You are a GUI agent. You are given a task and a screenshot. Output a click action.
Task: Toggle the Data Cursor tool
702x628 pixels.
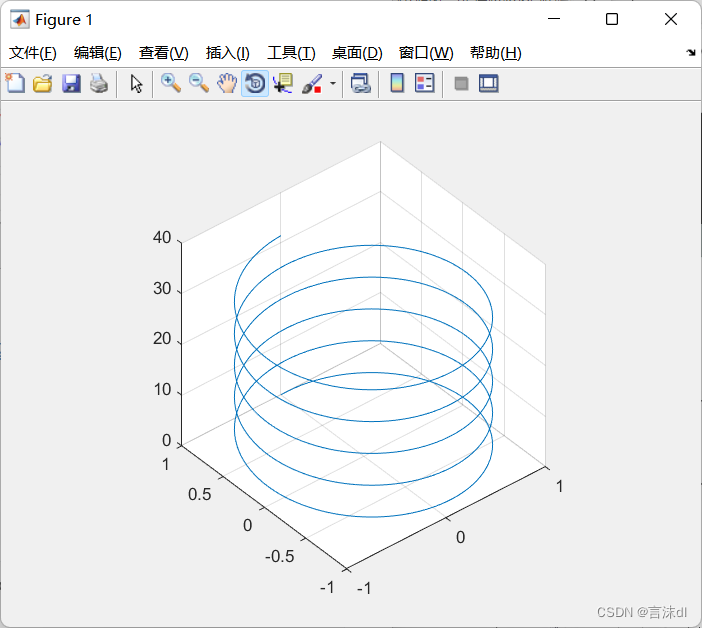pos(283,84)
